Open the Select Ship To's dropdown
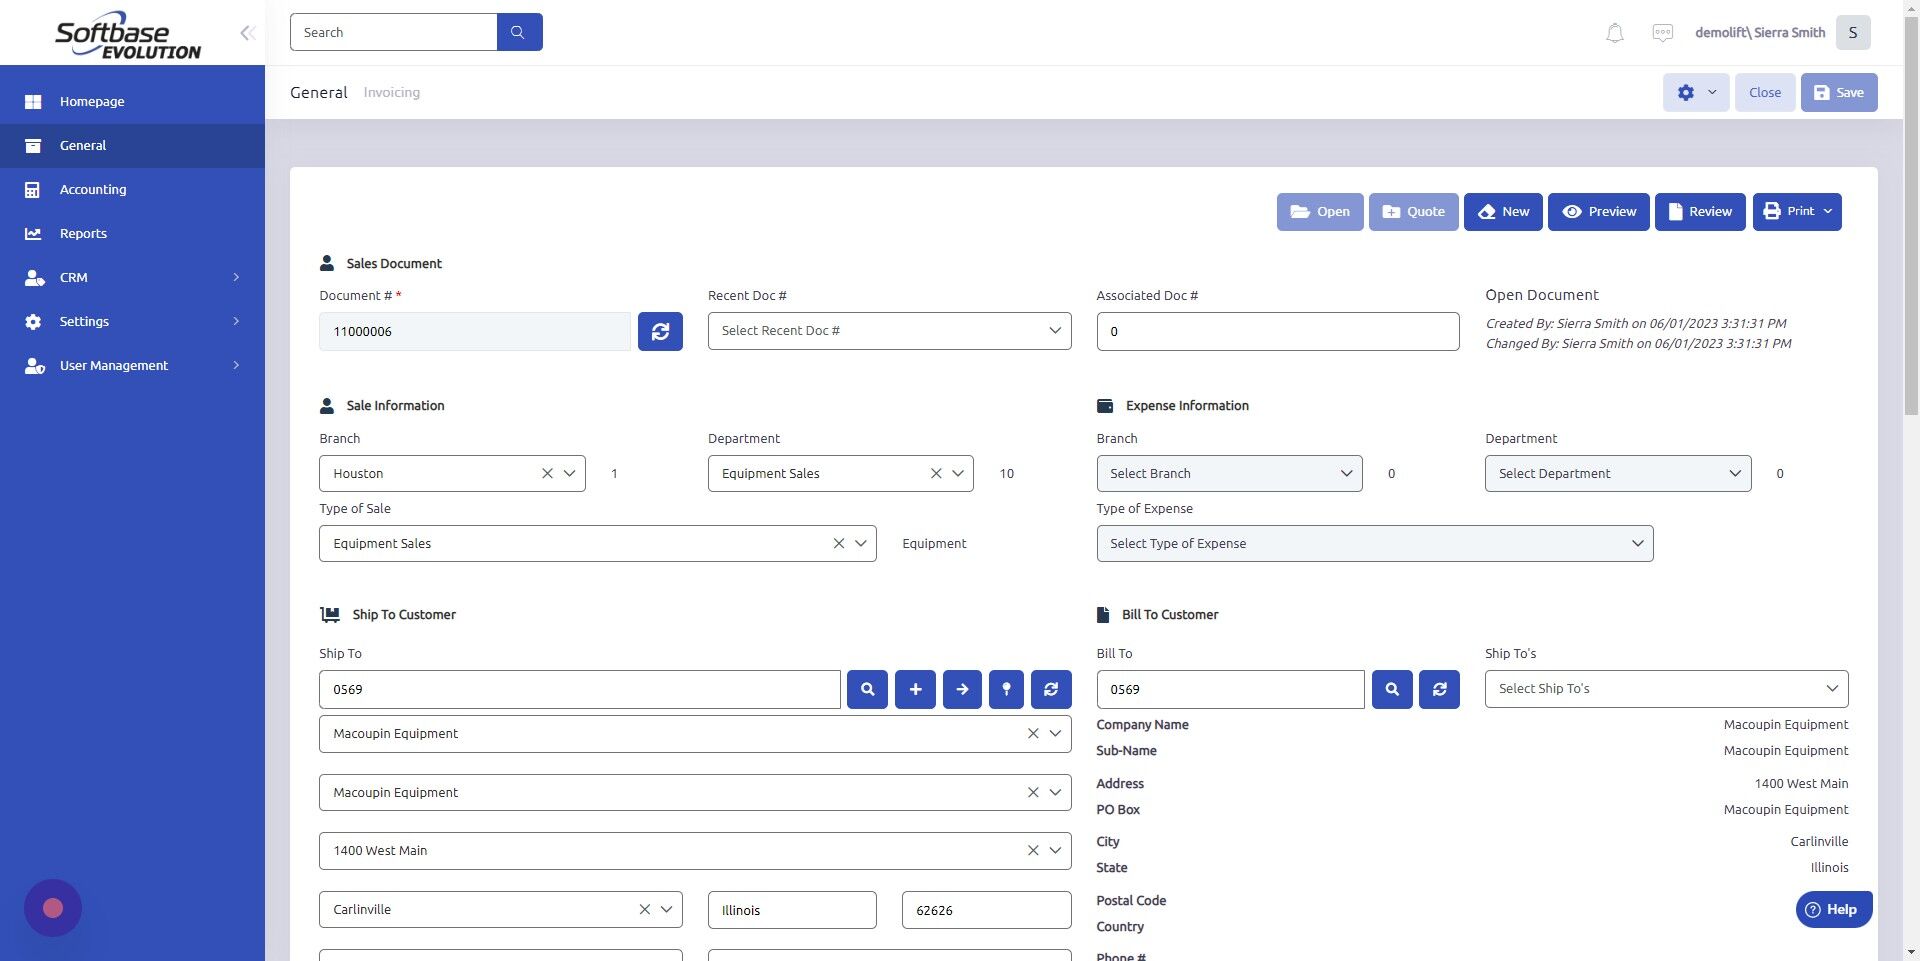This screenshot has width=1920, height=961. pos(1663,688)
